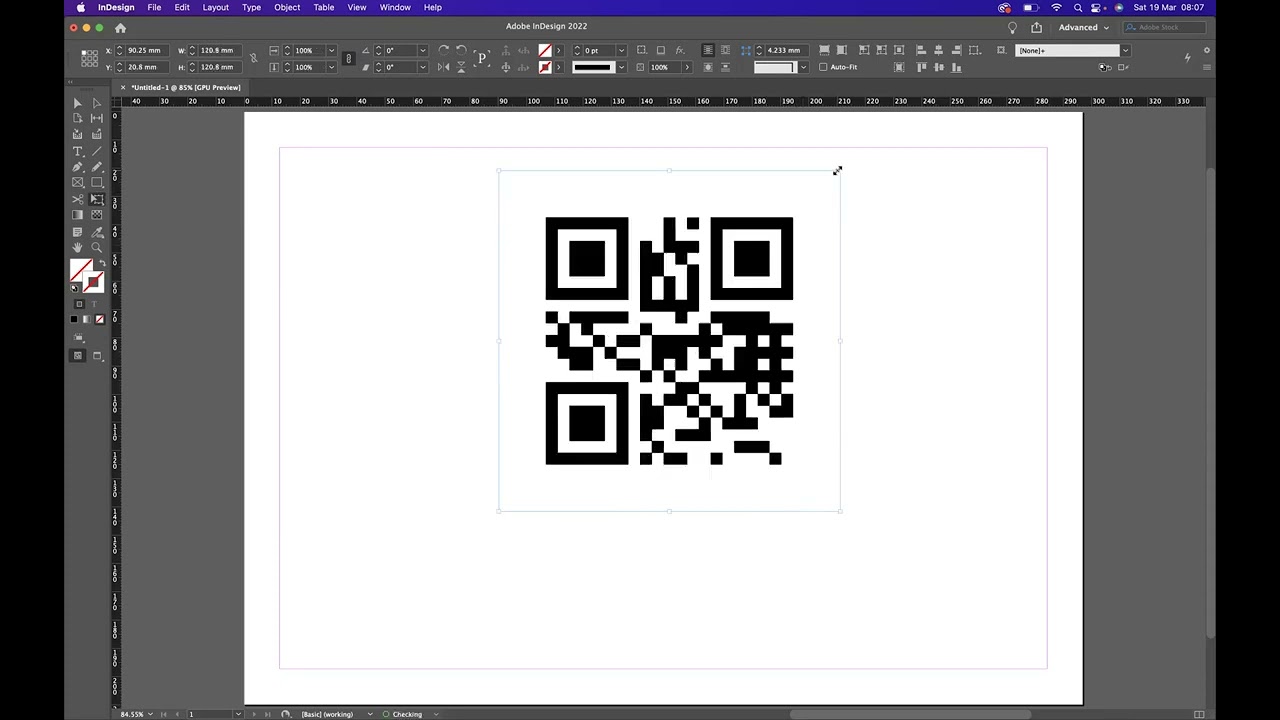Select the Pen tool
1280x720 pixels.
[x=77, y=167]
